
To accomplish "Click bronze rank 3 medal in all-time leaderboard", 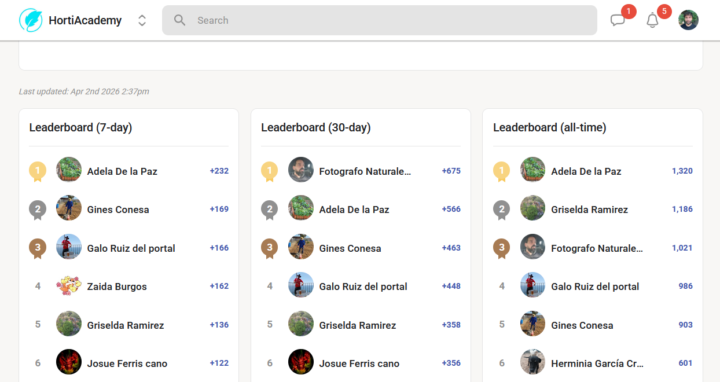I will click(501, 248).
